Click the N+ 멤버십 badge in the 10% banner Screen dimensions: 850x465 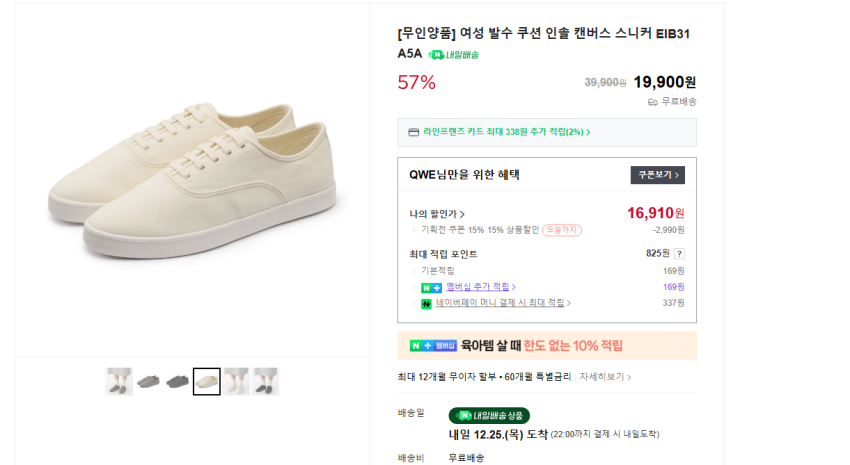434,346
